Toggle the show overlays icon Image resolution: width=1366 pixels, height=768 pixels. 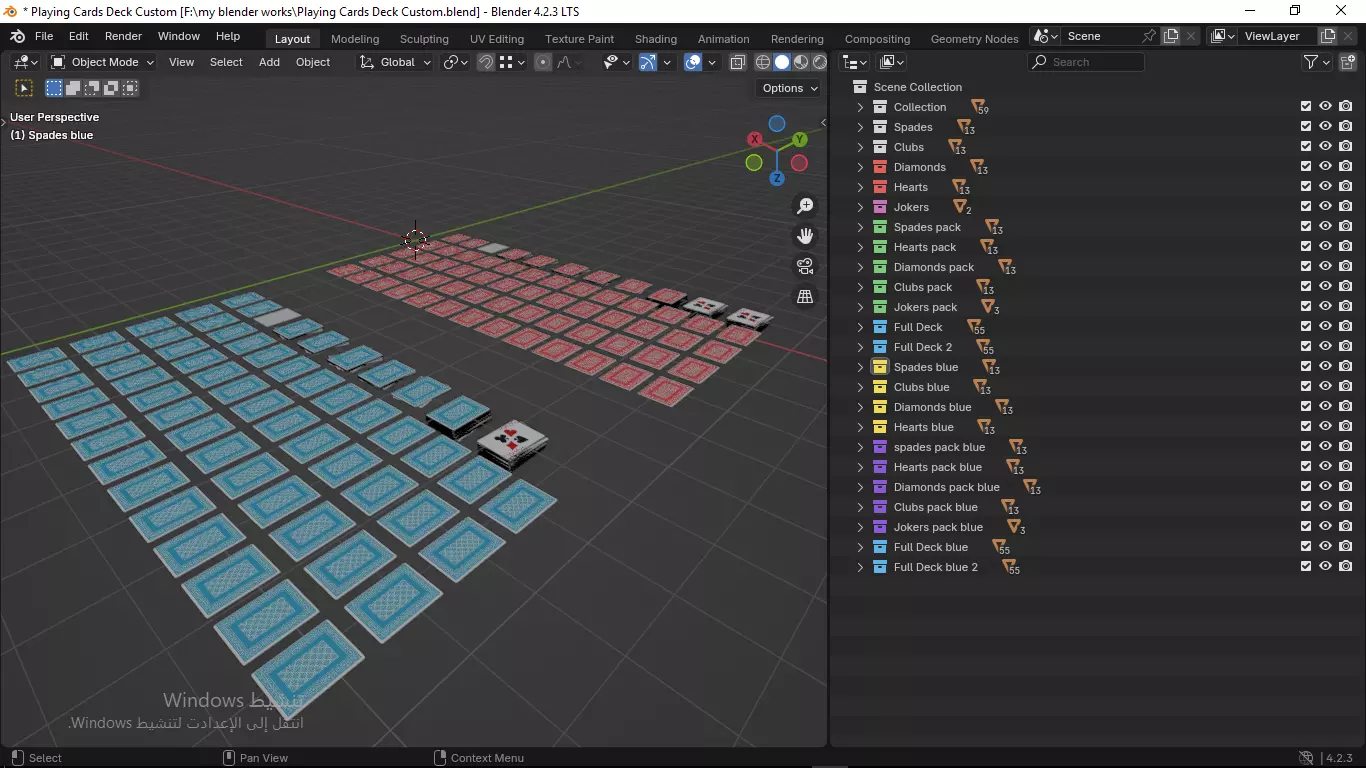click(x=693, y=62)
